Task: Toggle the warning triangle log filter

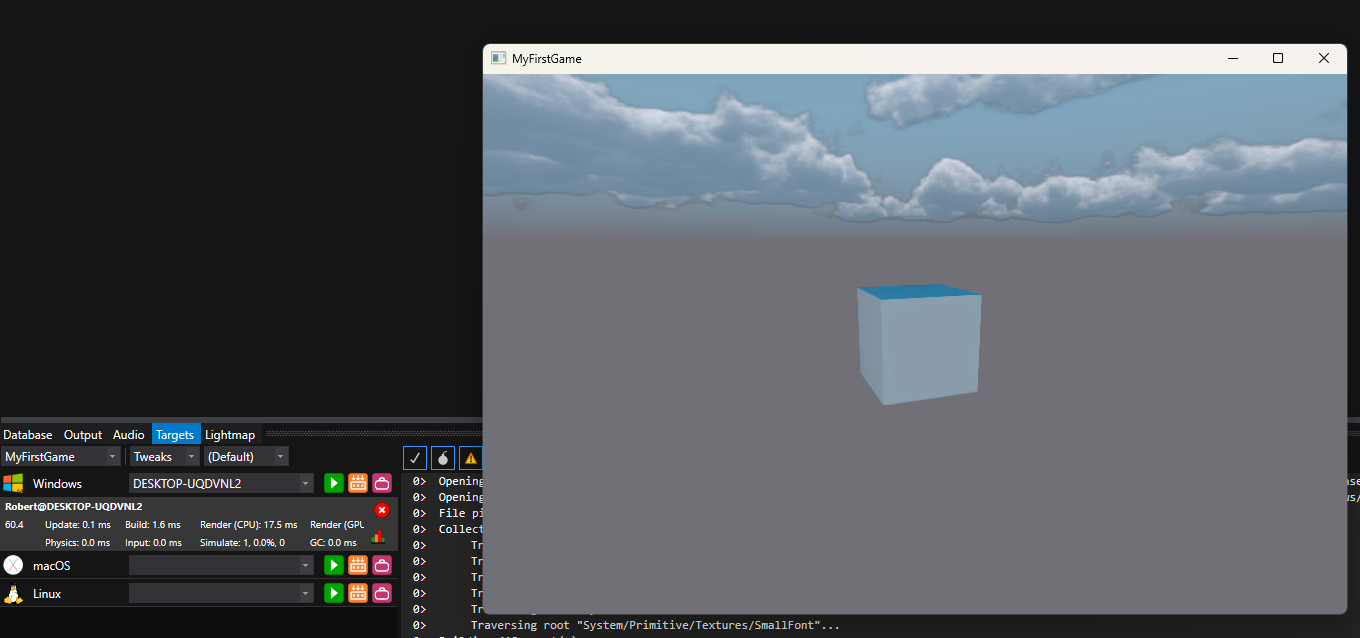Action: click(x=470, y=457)
